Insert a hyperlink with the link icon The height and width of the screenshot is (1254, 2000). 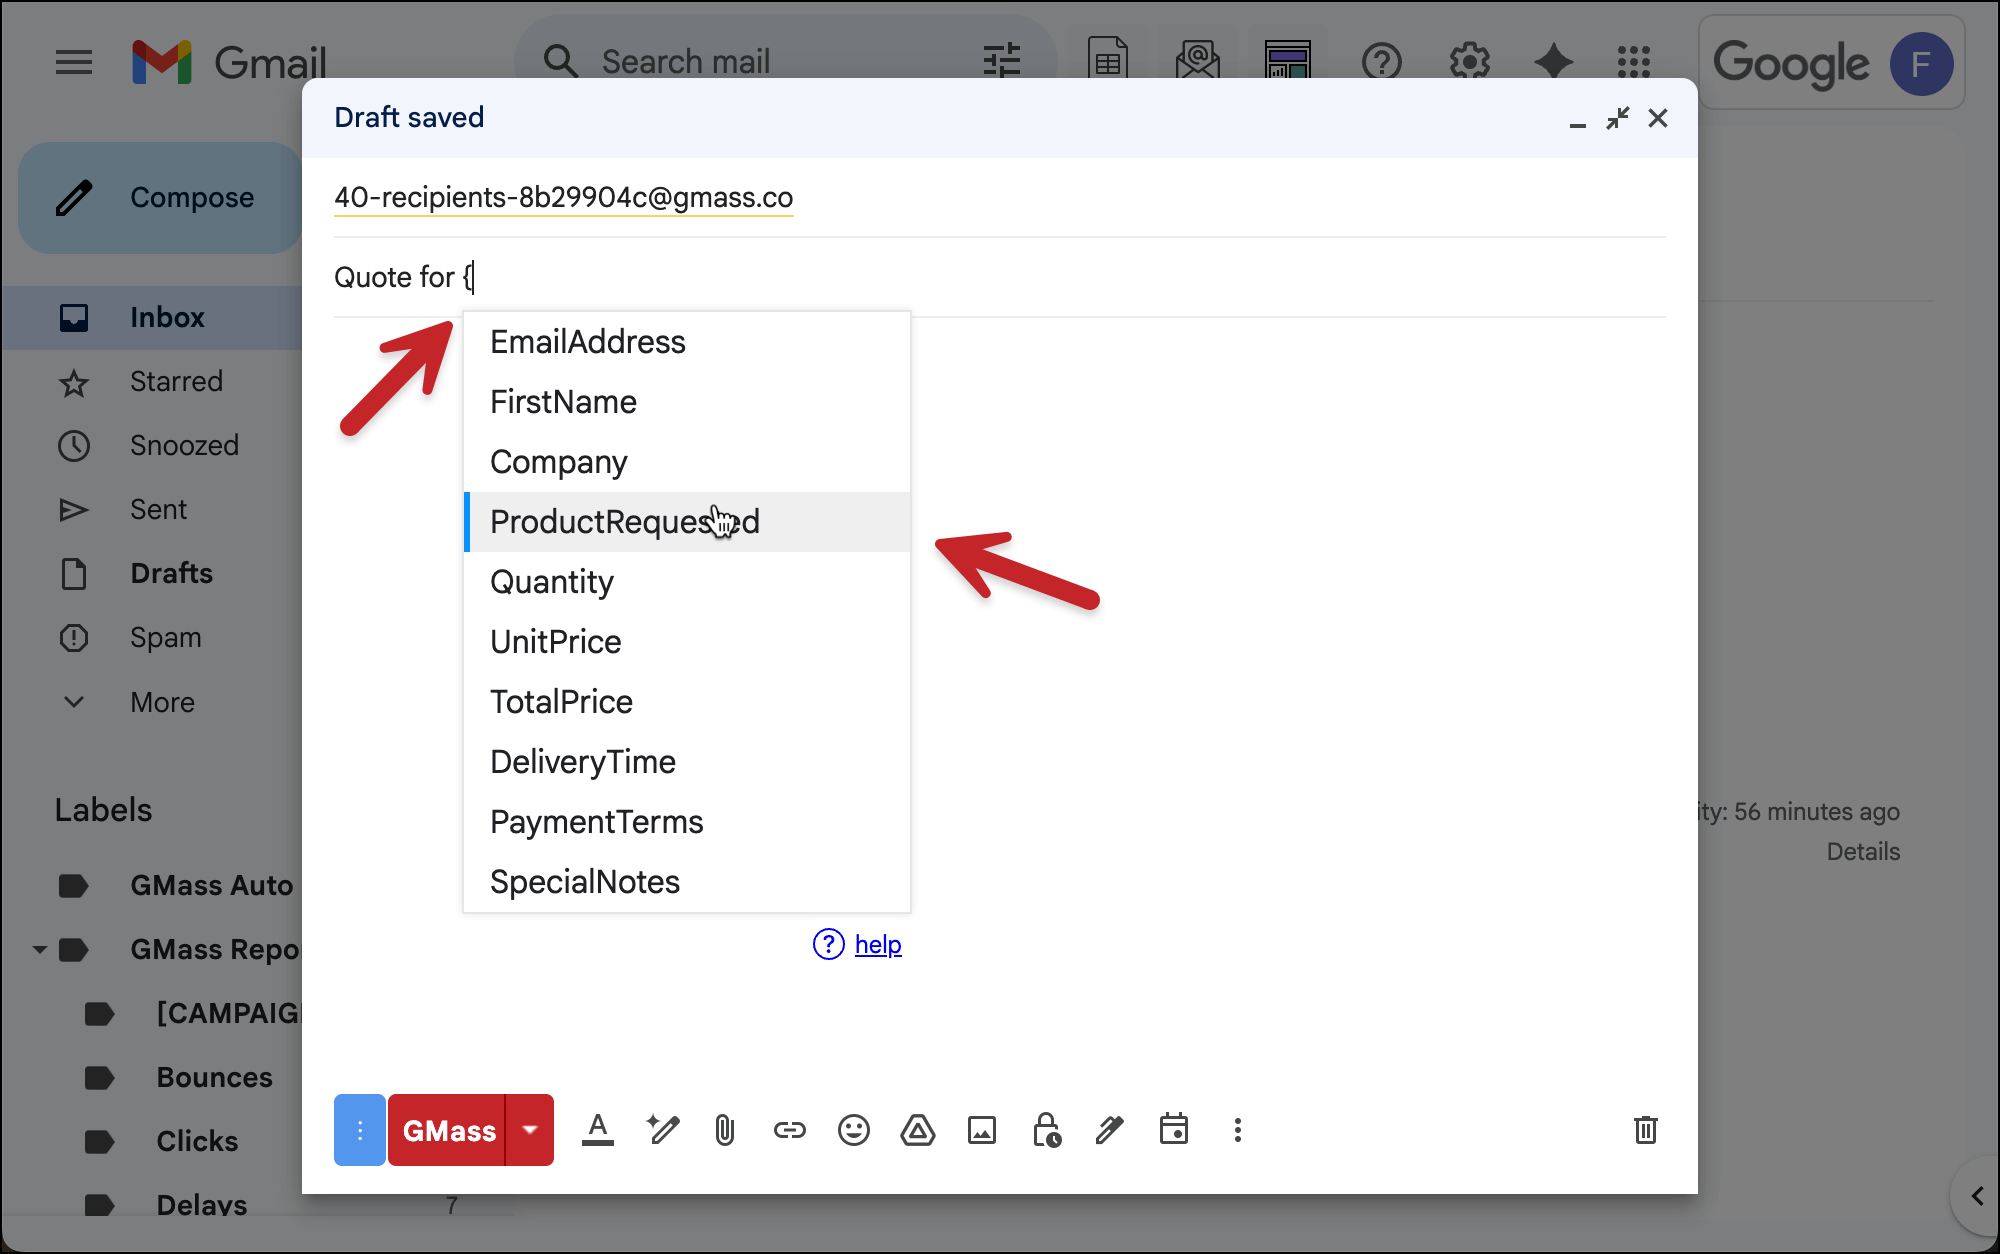(789, 1130)
